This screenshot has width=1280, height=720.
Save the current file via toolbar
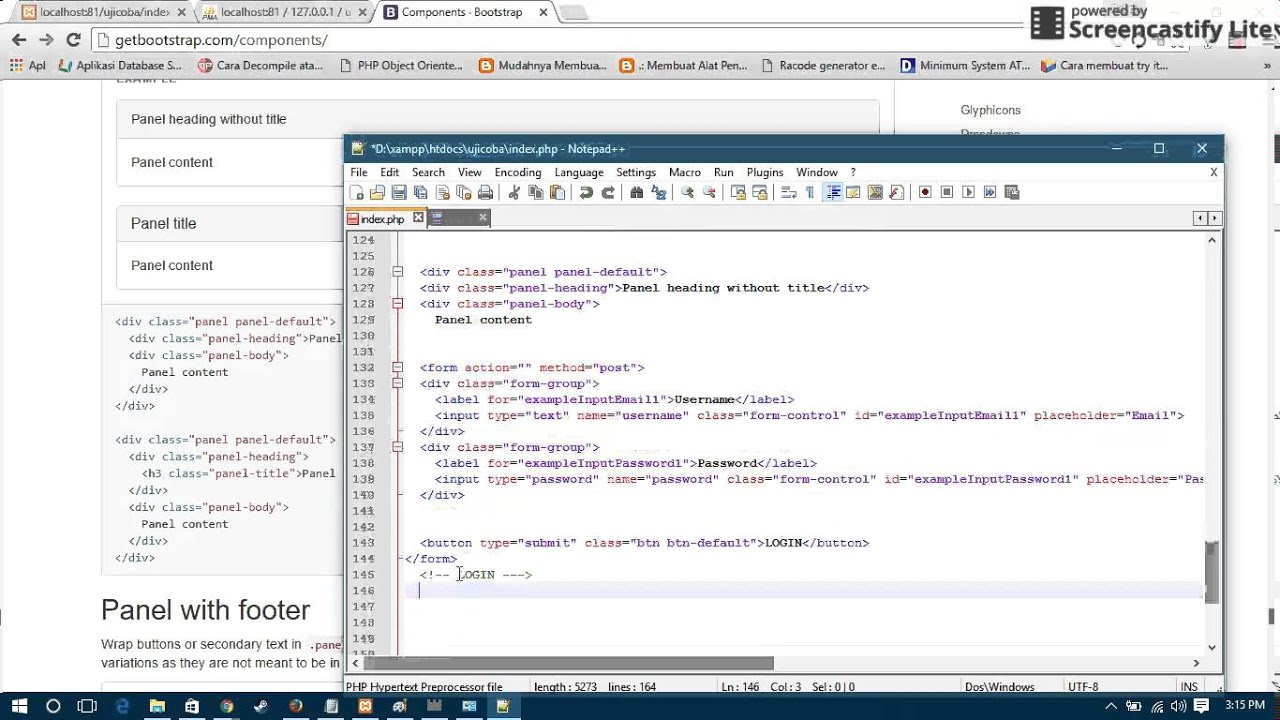point(399,192)
